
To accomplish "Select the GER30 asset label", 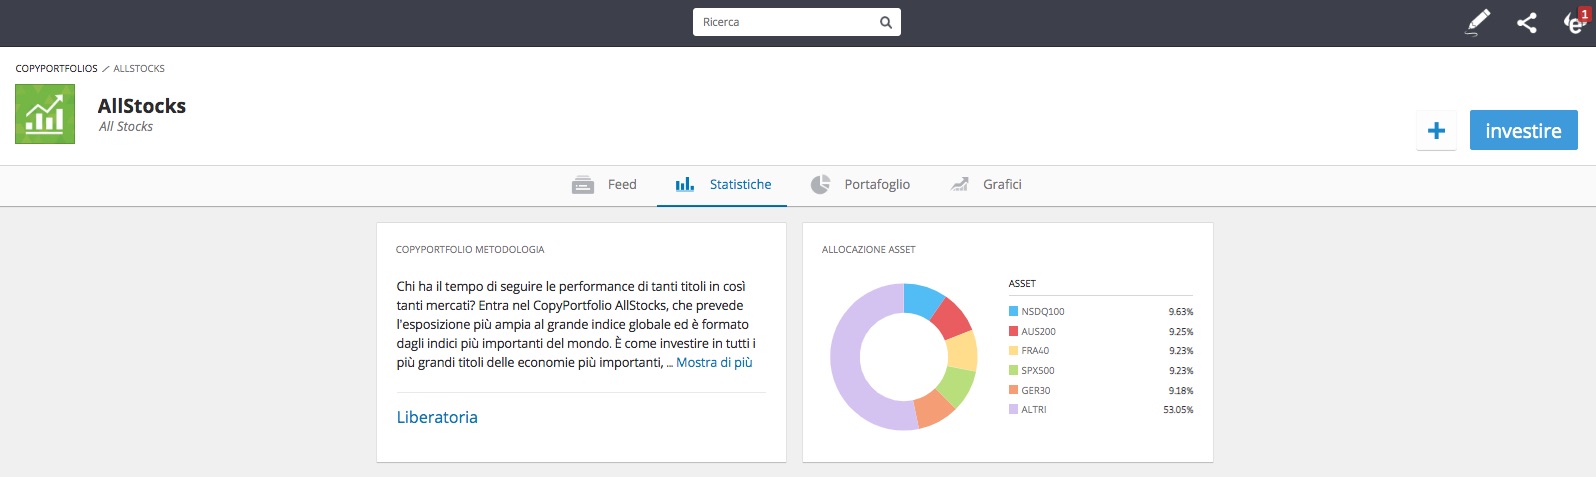I will click(1036, 390).
